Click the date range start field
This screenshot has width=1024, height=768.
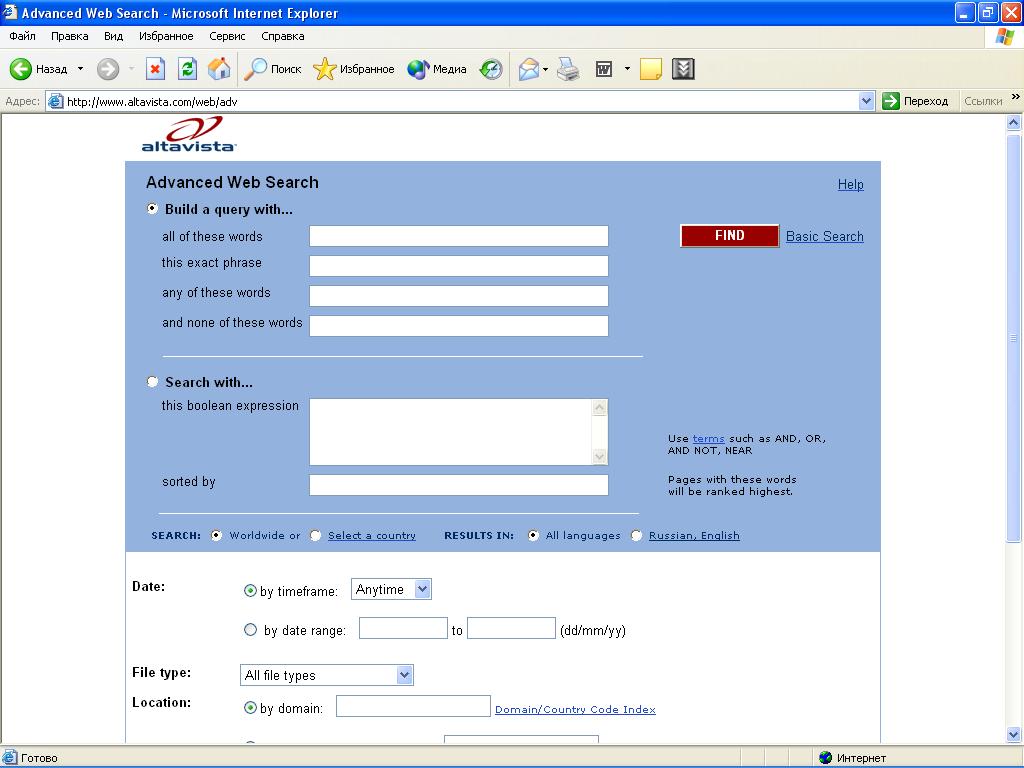(403, 628)
